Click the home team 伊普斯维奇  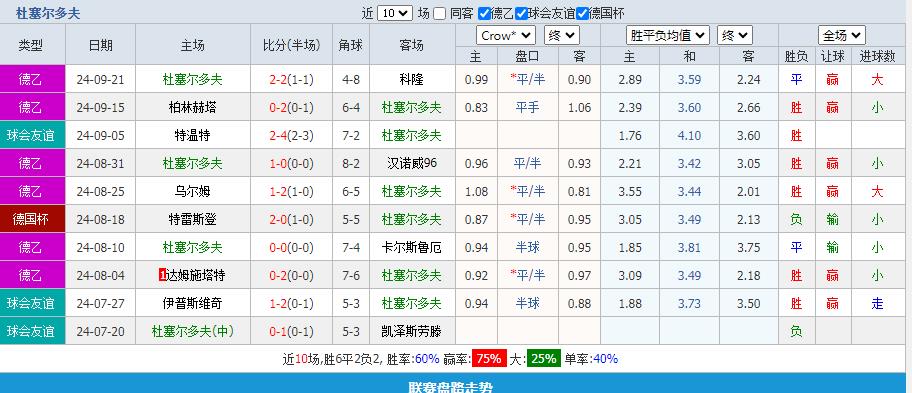pos(193,303)
